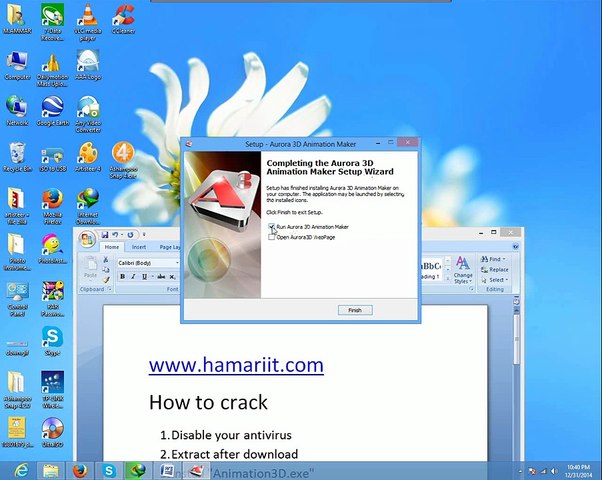Image resolution: width=602 pixels, height=480 pixels.
Task: Open UltraISO desktop shortcut
Action: coord(53,433)
